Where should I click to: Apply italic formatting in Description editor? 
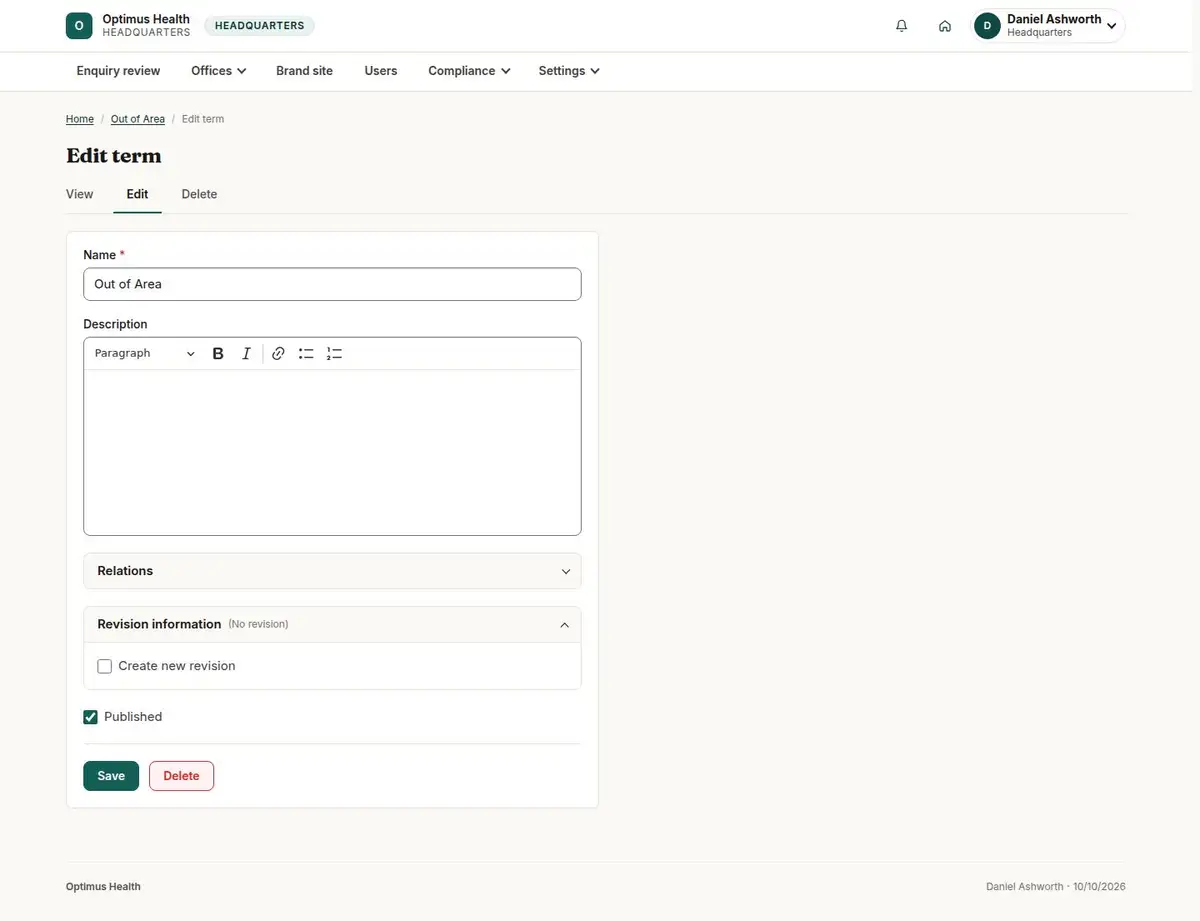coord(246,354)
